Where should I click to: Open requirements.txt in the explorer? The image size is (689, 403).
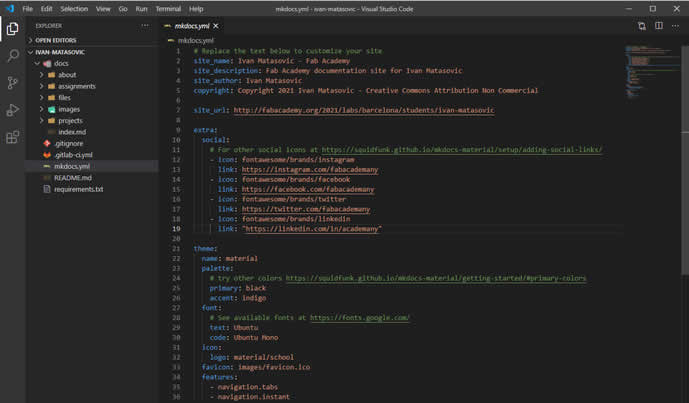78,189
